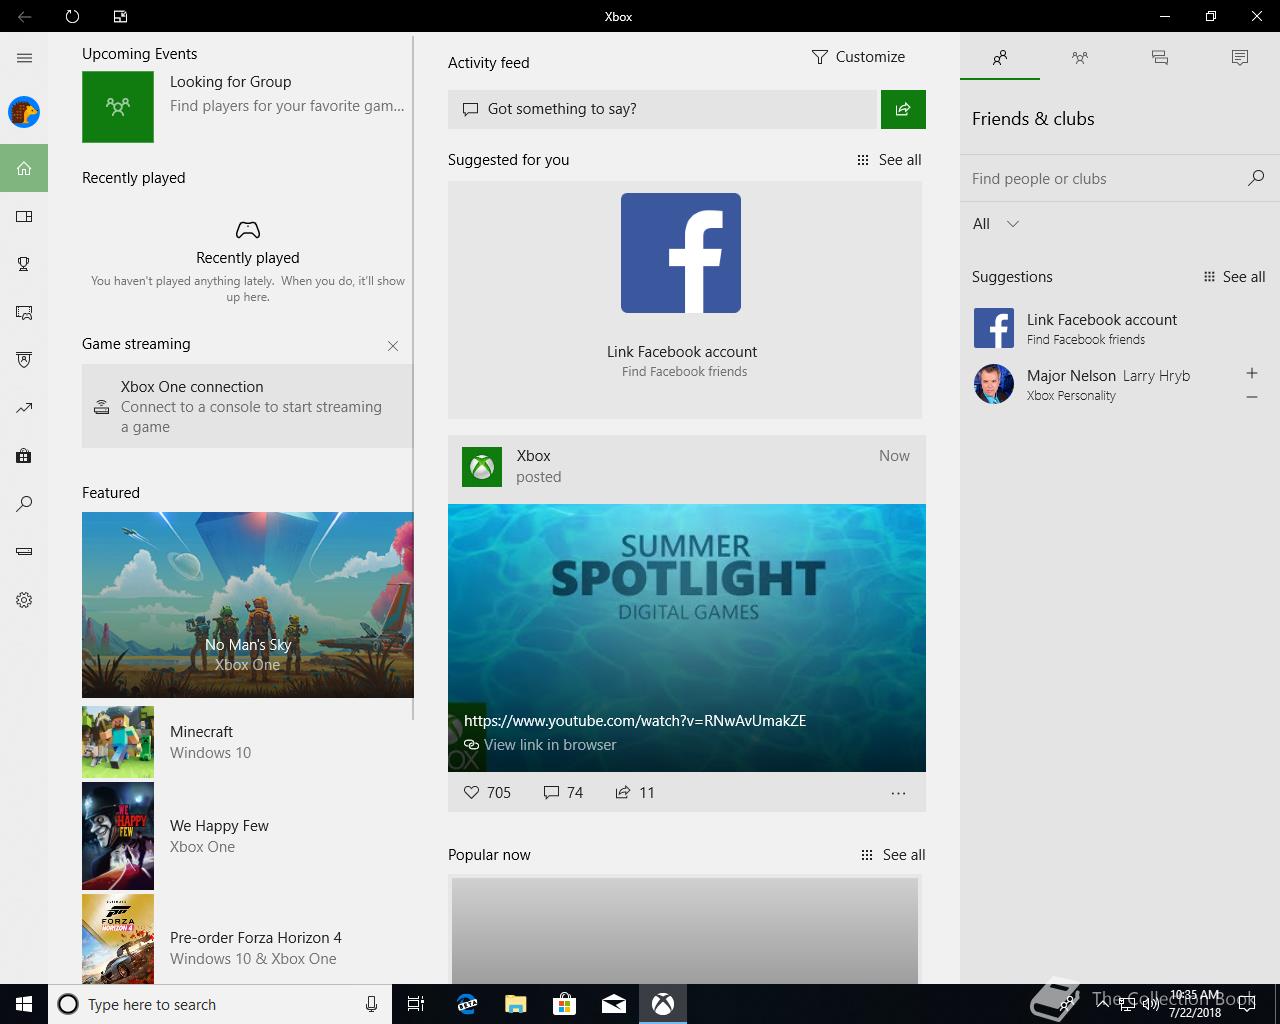Open the Xbox poster avatar on post

click(482, 467)
